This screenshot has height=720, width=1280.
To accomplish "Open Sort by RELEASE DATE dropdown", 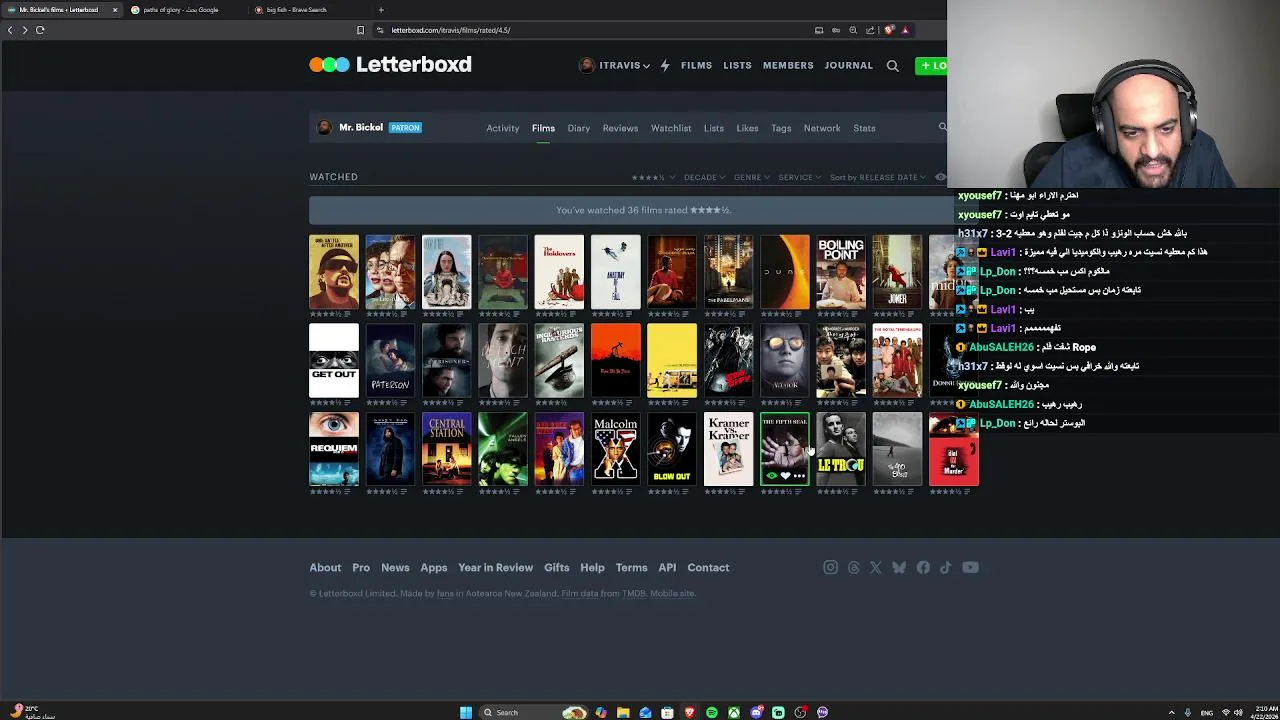I will pyautogui.click(x=878, y=177).
